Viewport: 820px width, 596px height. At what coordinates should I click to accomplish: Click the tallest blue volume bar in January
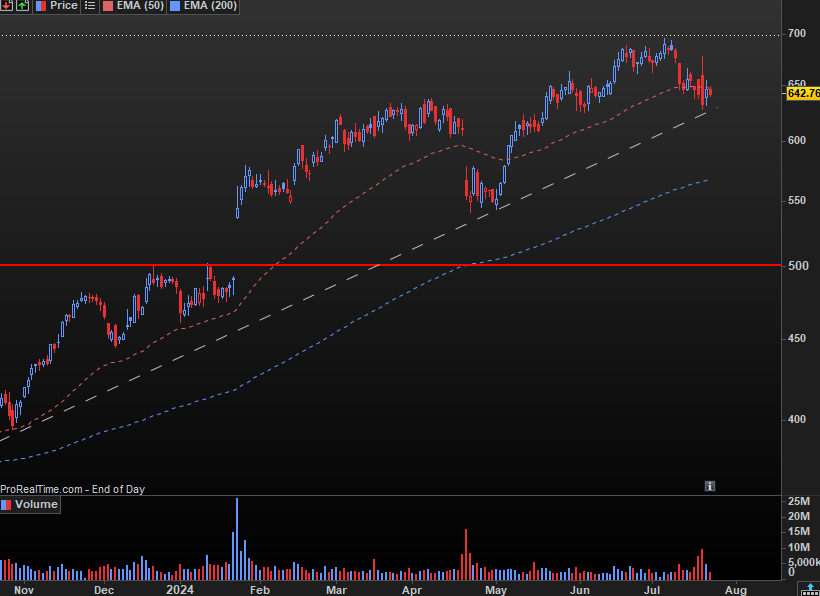[x=237, y=538]
